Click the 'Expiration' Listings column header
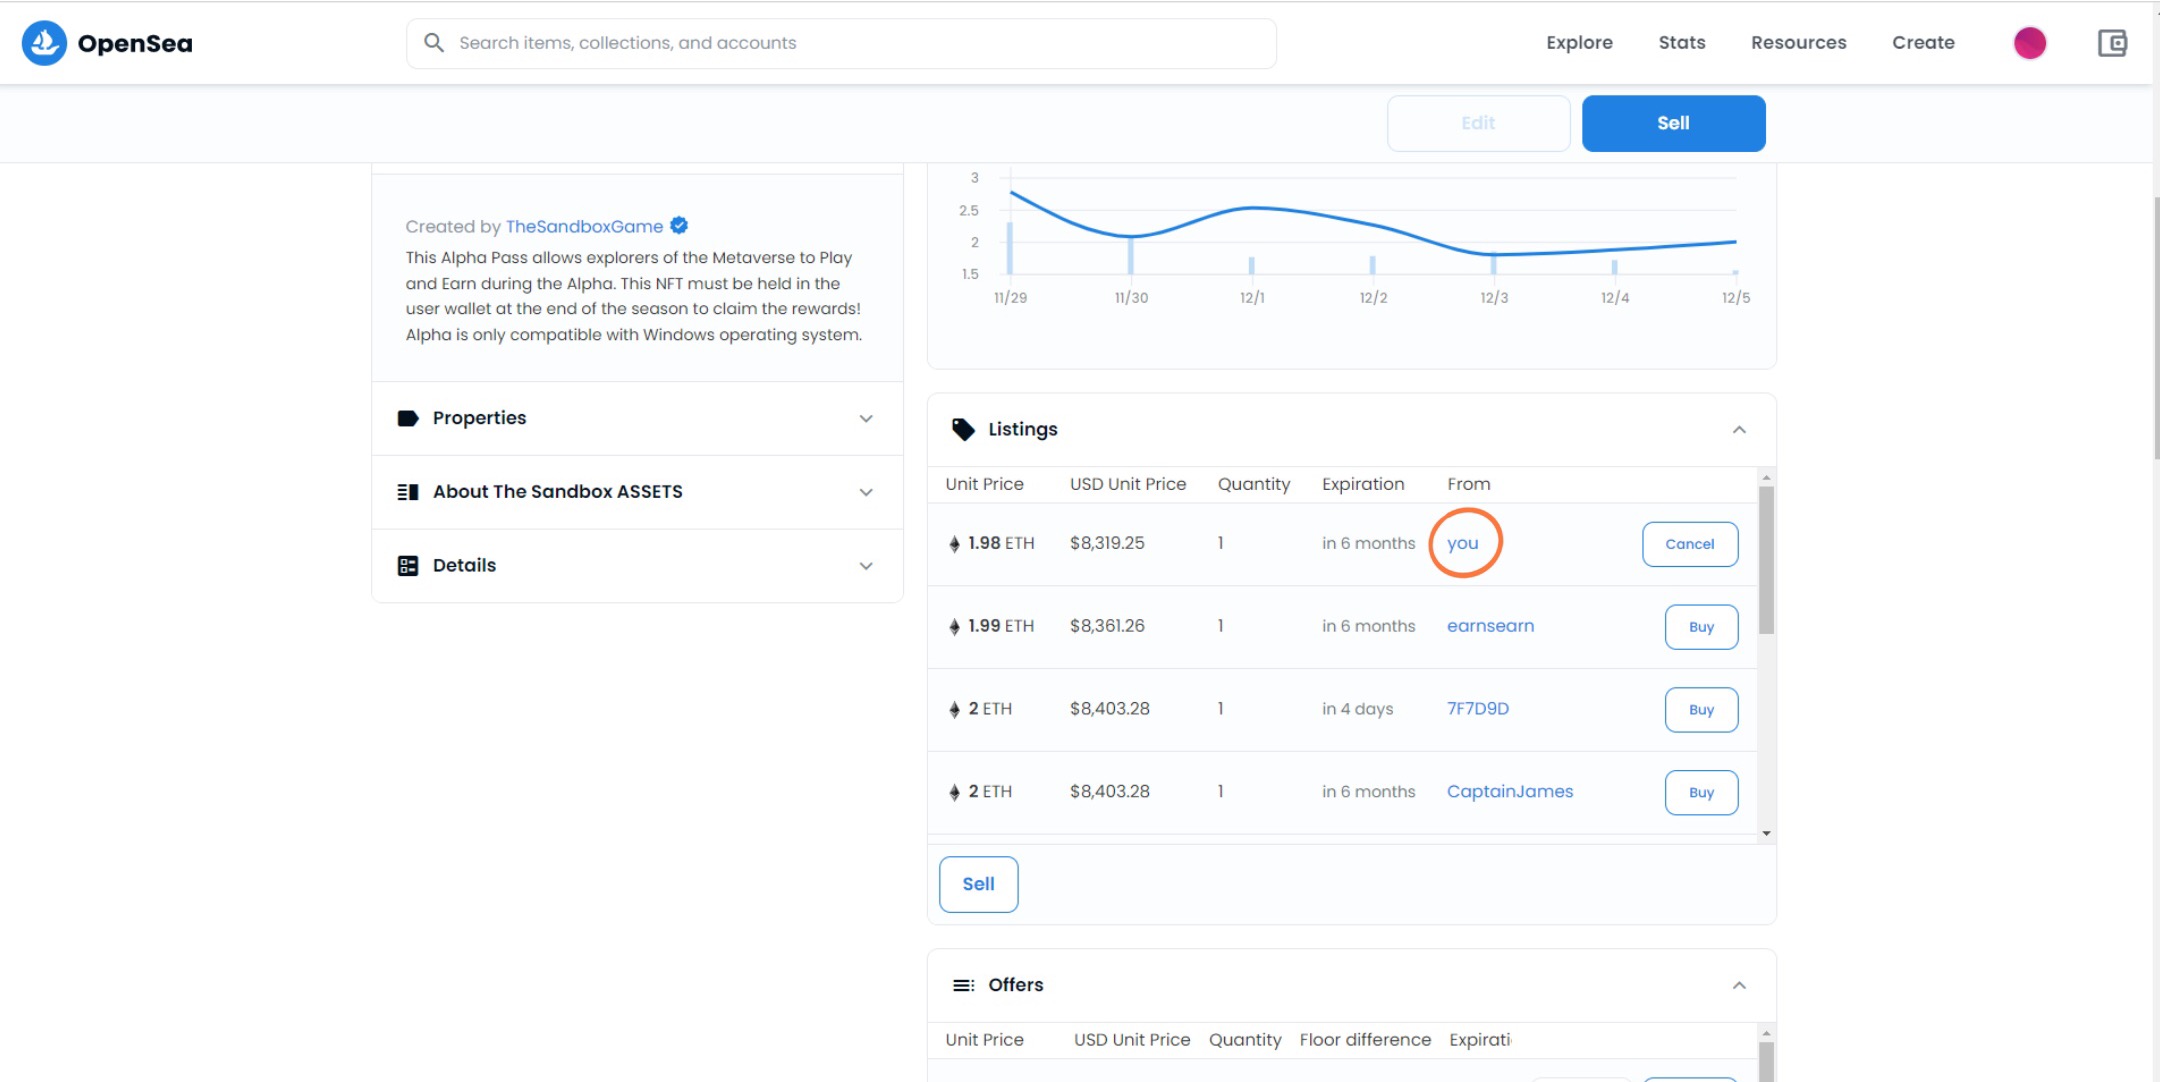The height and width of the screenshot is (1082, 2160). (1363, 484)
